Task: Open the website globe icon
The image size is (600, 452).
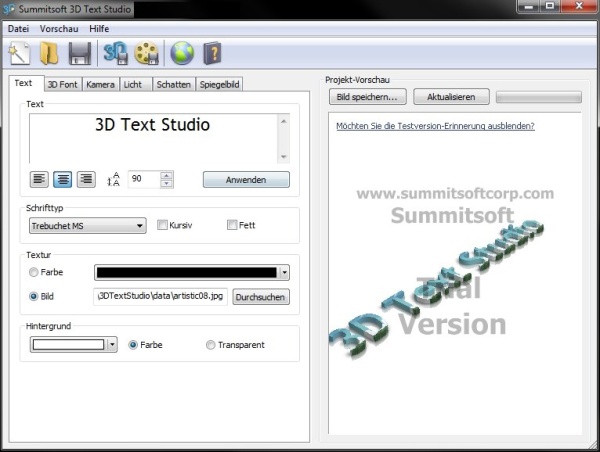Action: pyautogui.click(x=182, y=54)
